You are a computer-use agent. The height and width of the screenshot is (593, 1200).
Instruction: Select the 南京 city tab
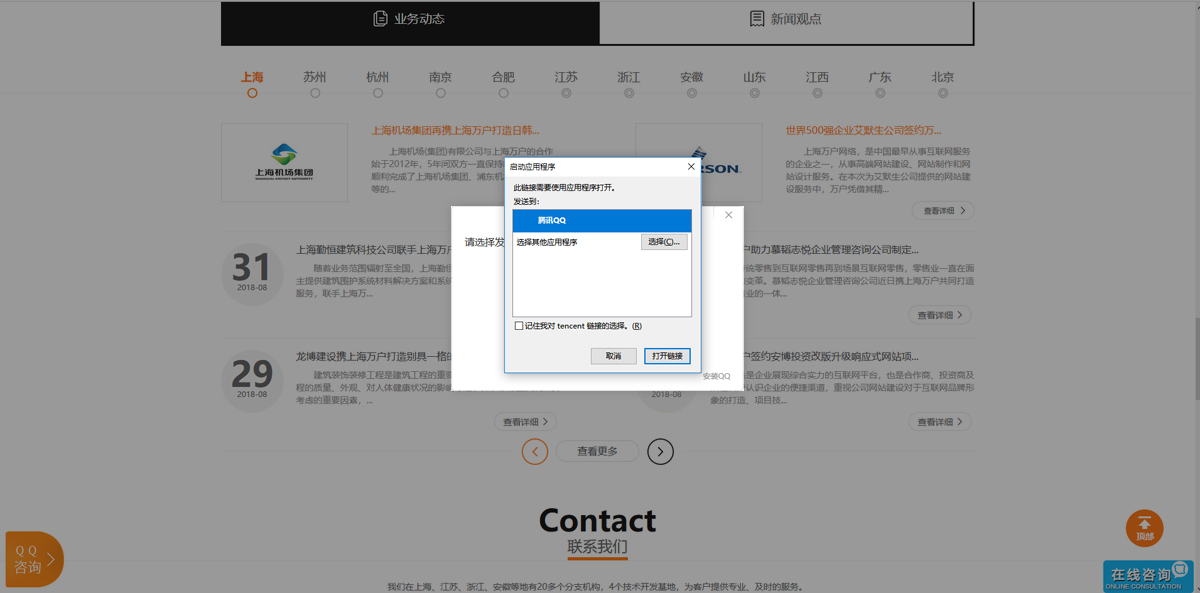(x=440, y=77)
